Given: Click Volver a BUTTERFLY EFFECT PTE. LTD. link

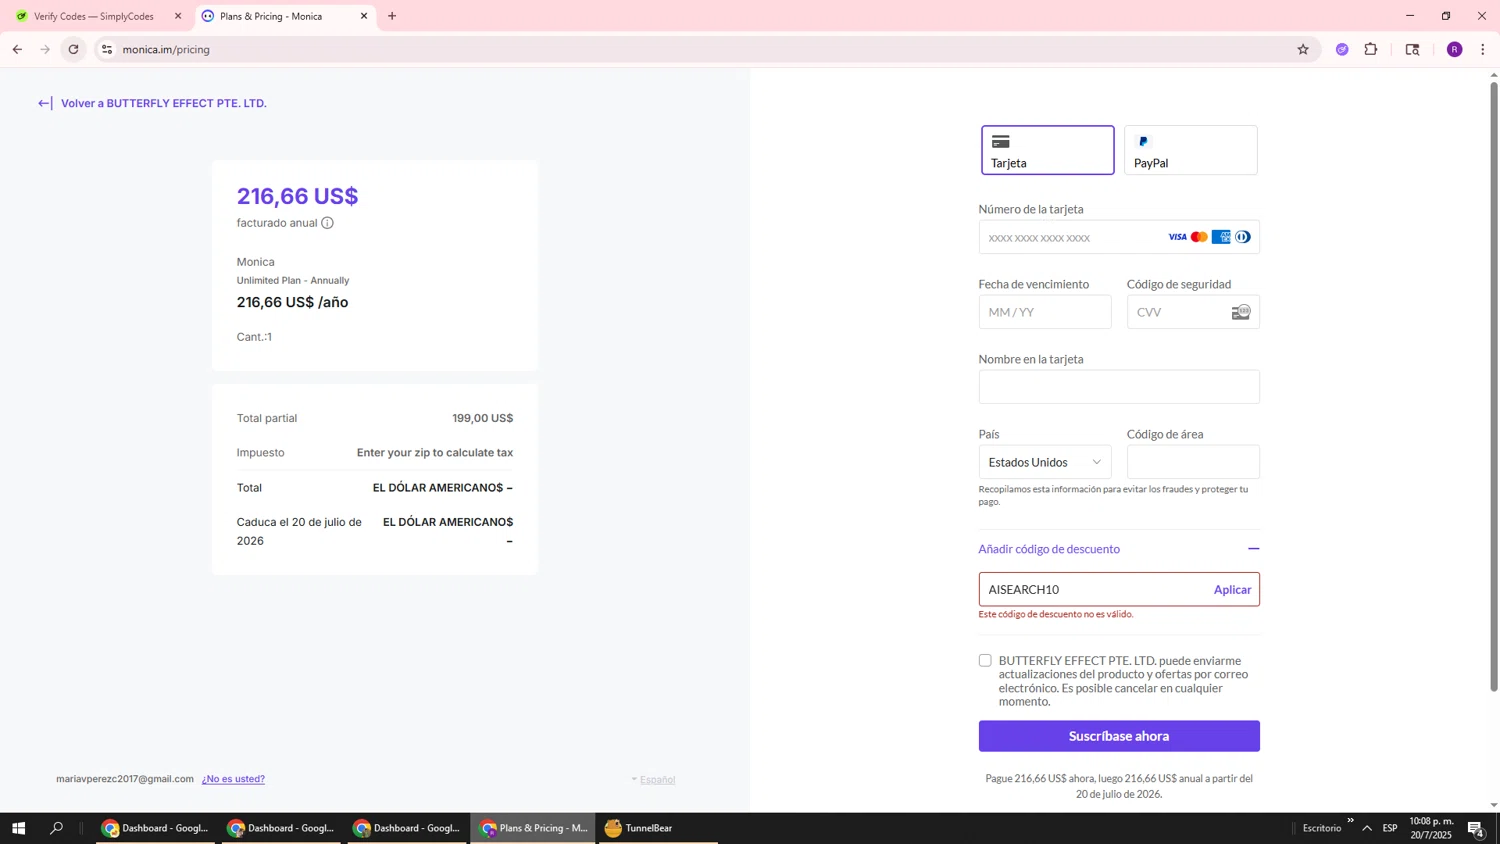Looking at the screenshot, I should pos(164,103).
